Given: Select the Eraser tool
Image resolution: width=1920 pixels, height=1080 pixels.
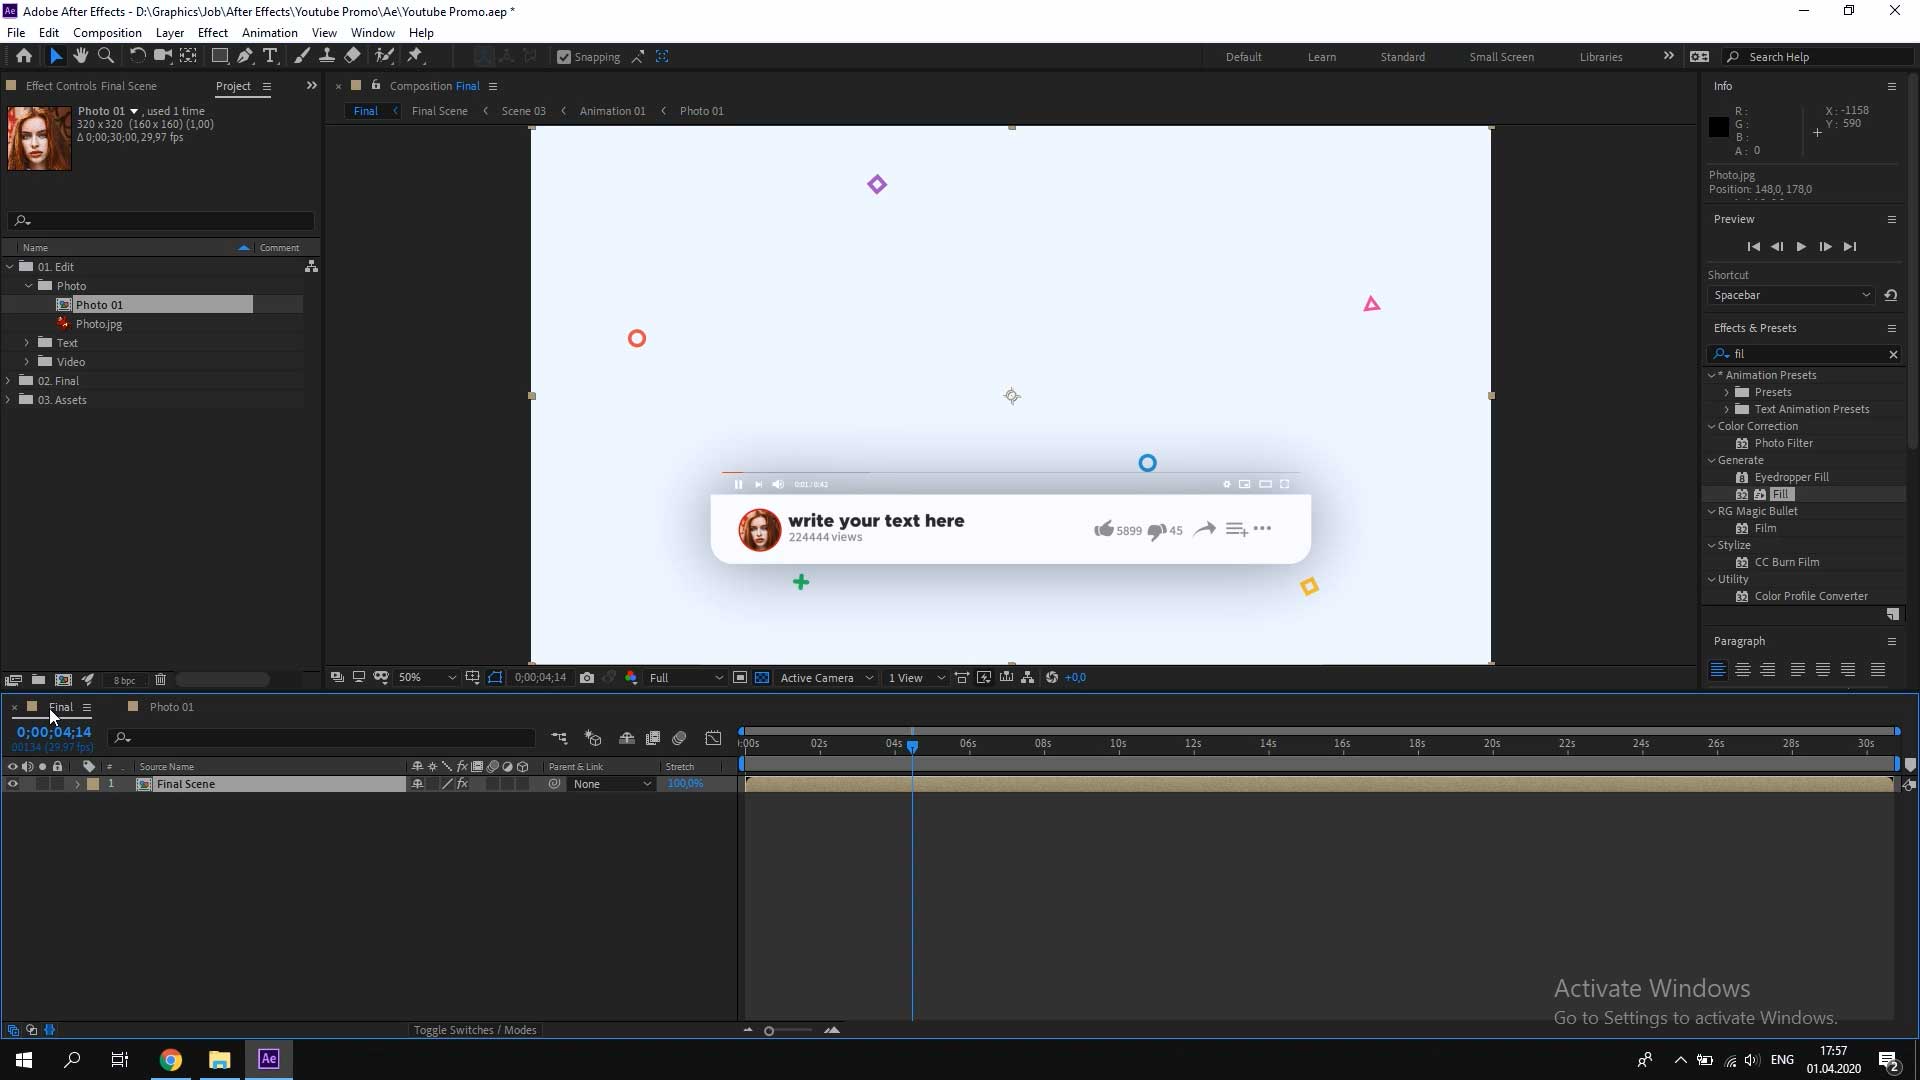Looking at the screenshot, I should point(352,56).
